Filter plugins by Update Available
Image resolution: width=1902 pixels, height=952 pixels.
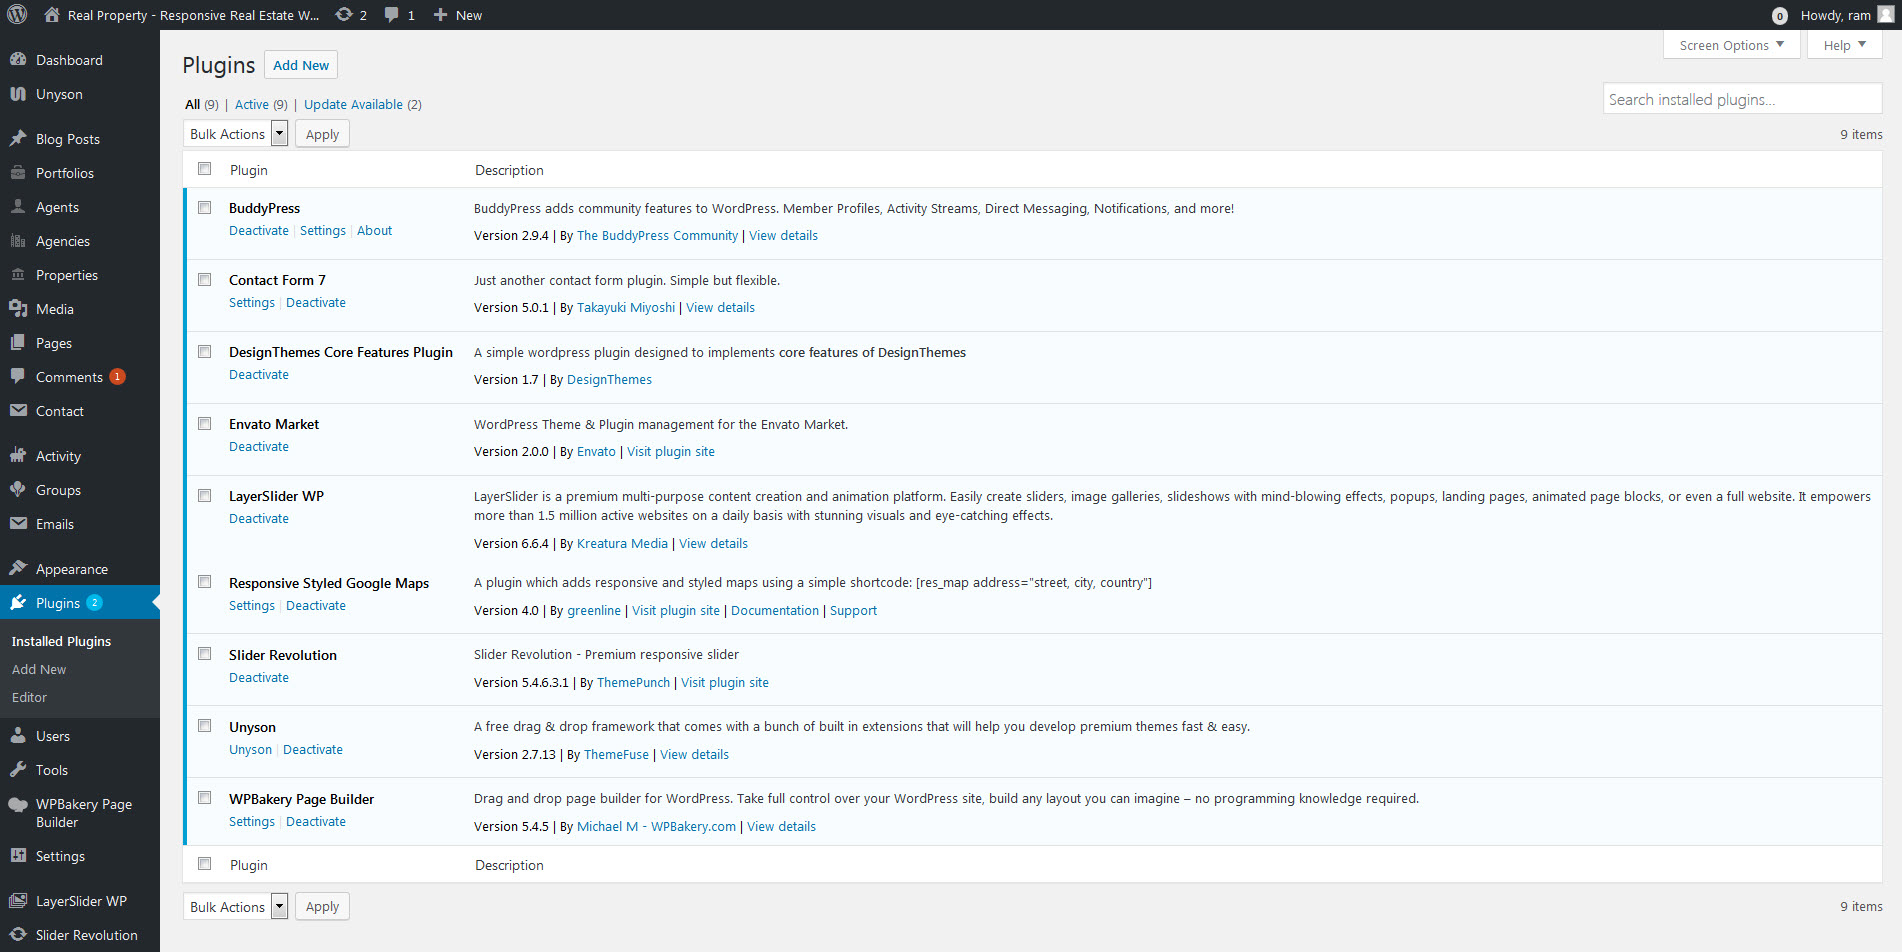[353, 104]
